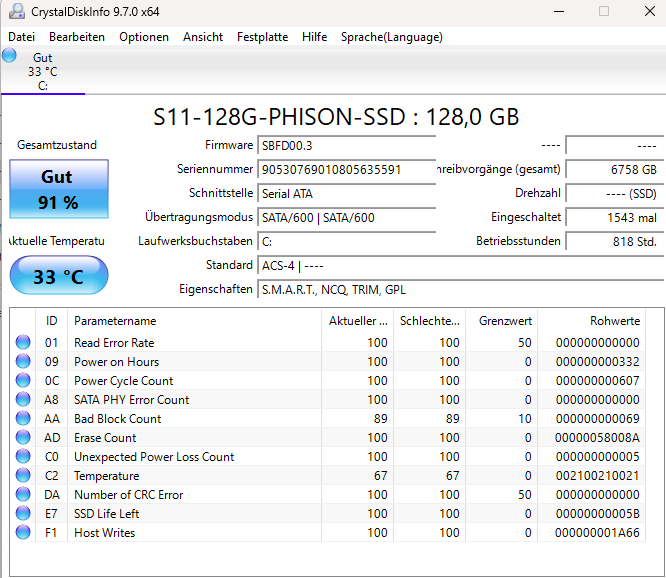
Task: Open the Optionen menu
Action: [144, 37]
